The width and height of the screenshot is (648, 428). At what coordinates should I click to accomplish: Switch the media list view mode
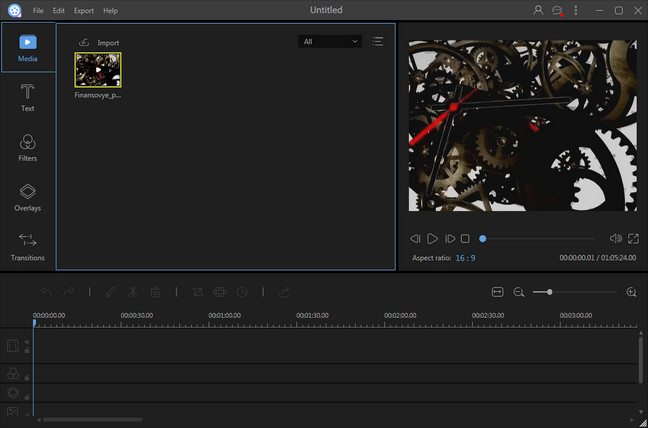tap(378, 41)
